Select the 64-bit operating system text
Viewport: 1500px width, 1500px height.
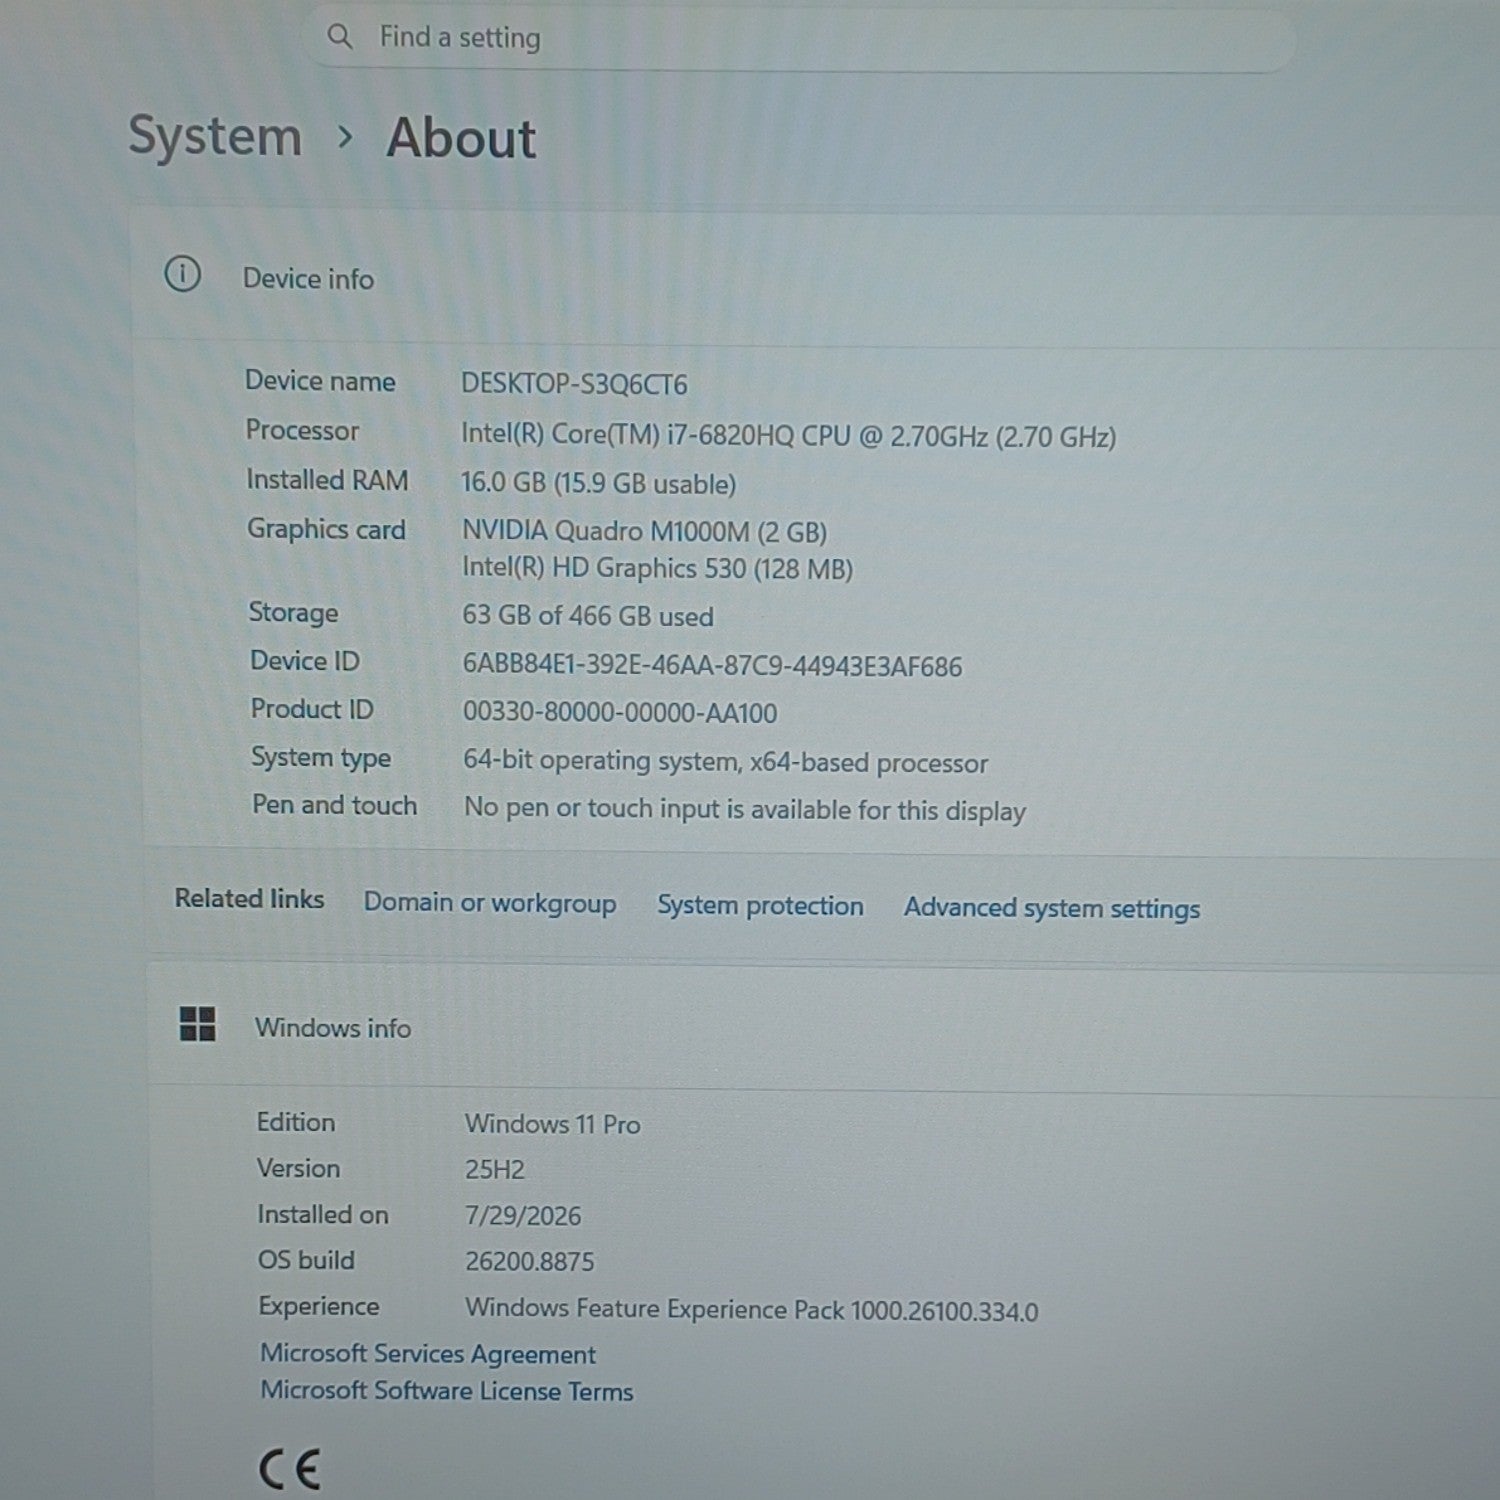coord(725,762)
